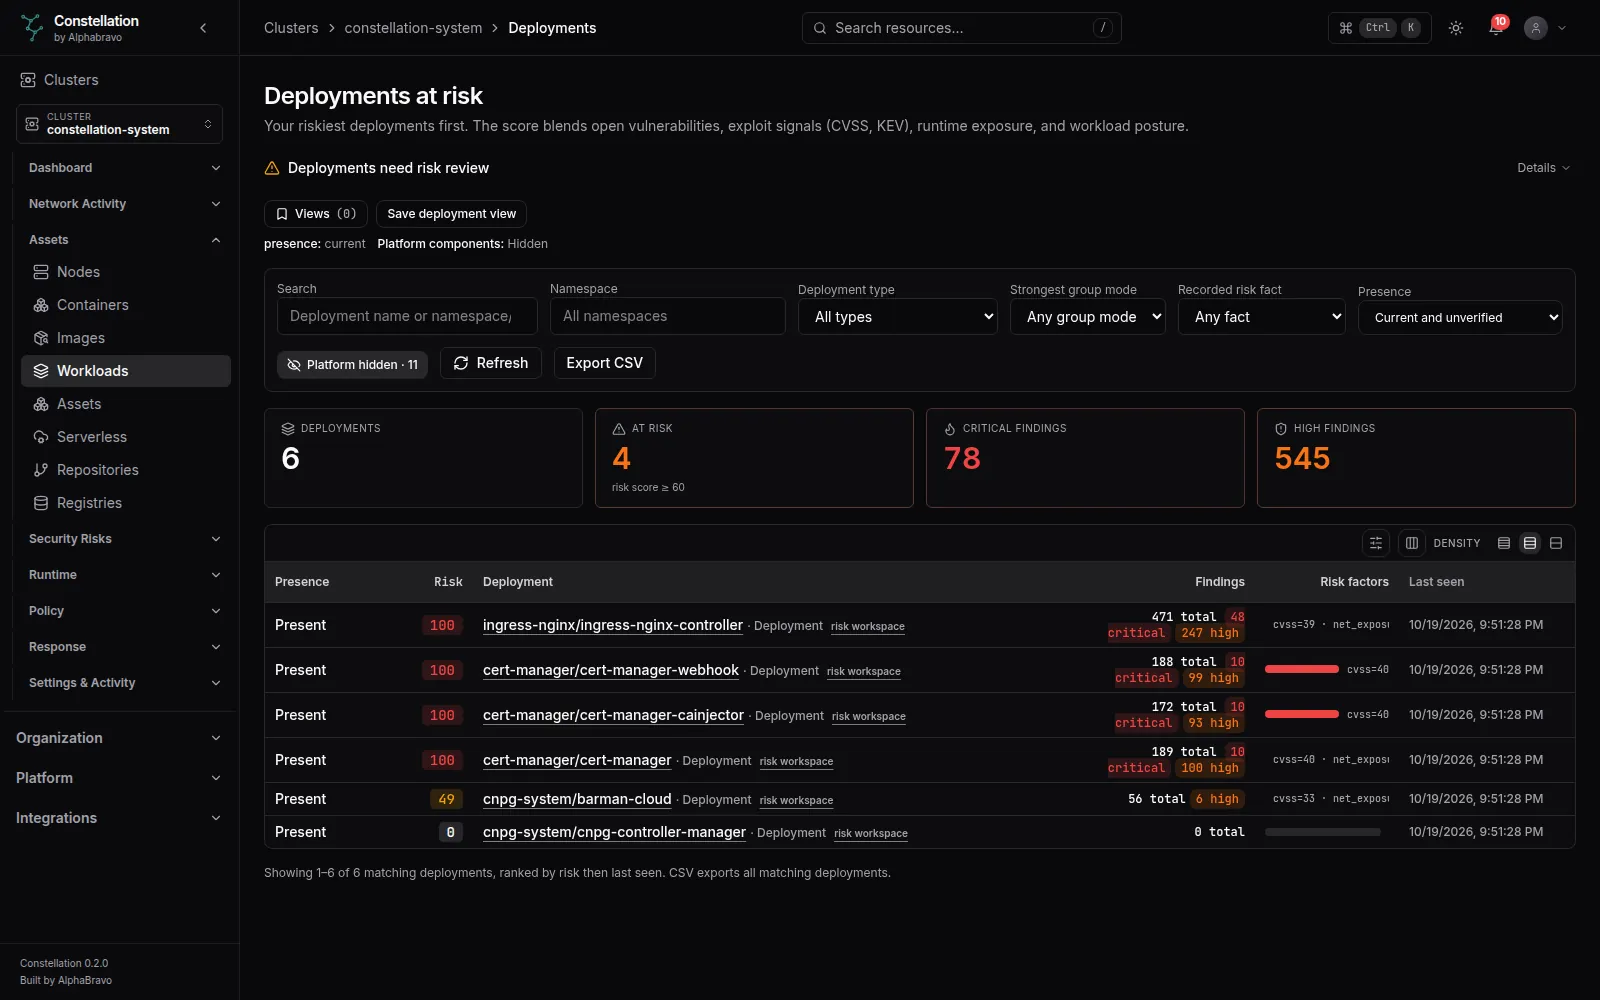Focus the Search resources field
Viewport: 1600px width, 1000px height.
961,28
